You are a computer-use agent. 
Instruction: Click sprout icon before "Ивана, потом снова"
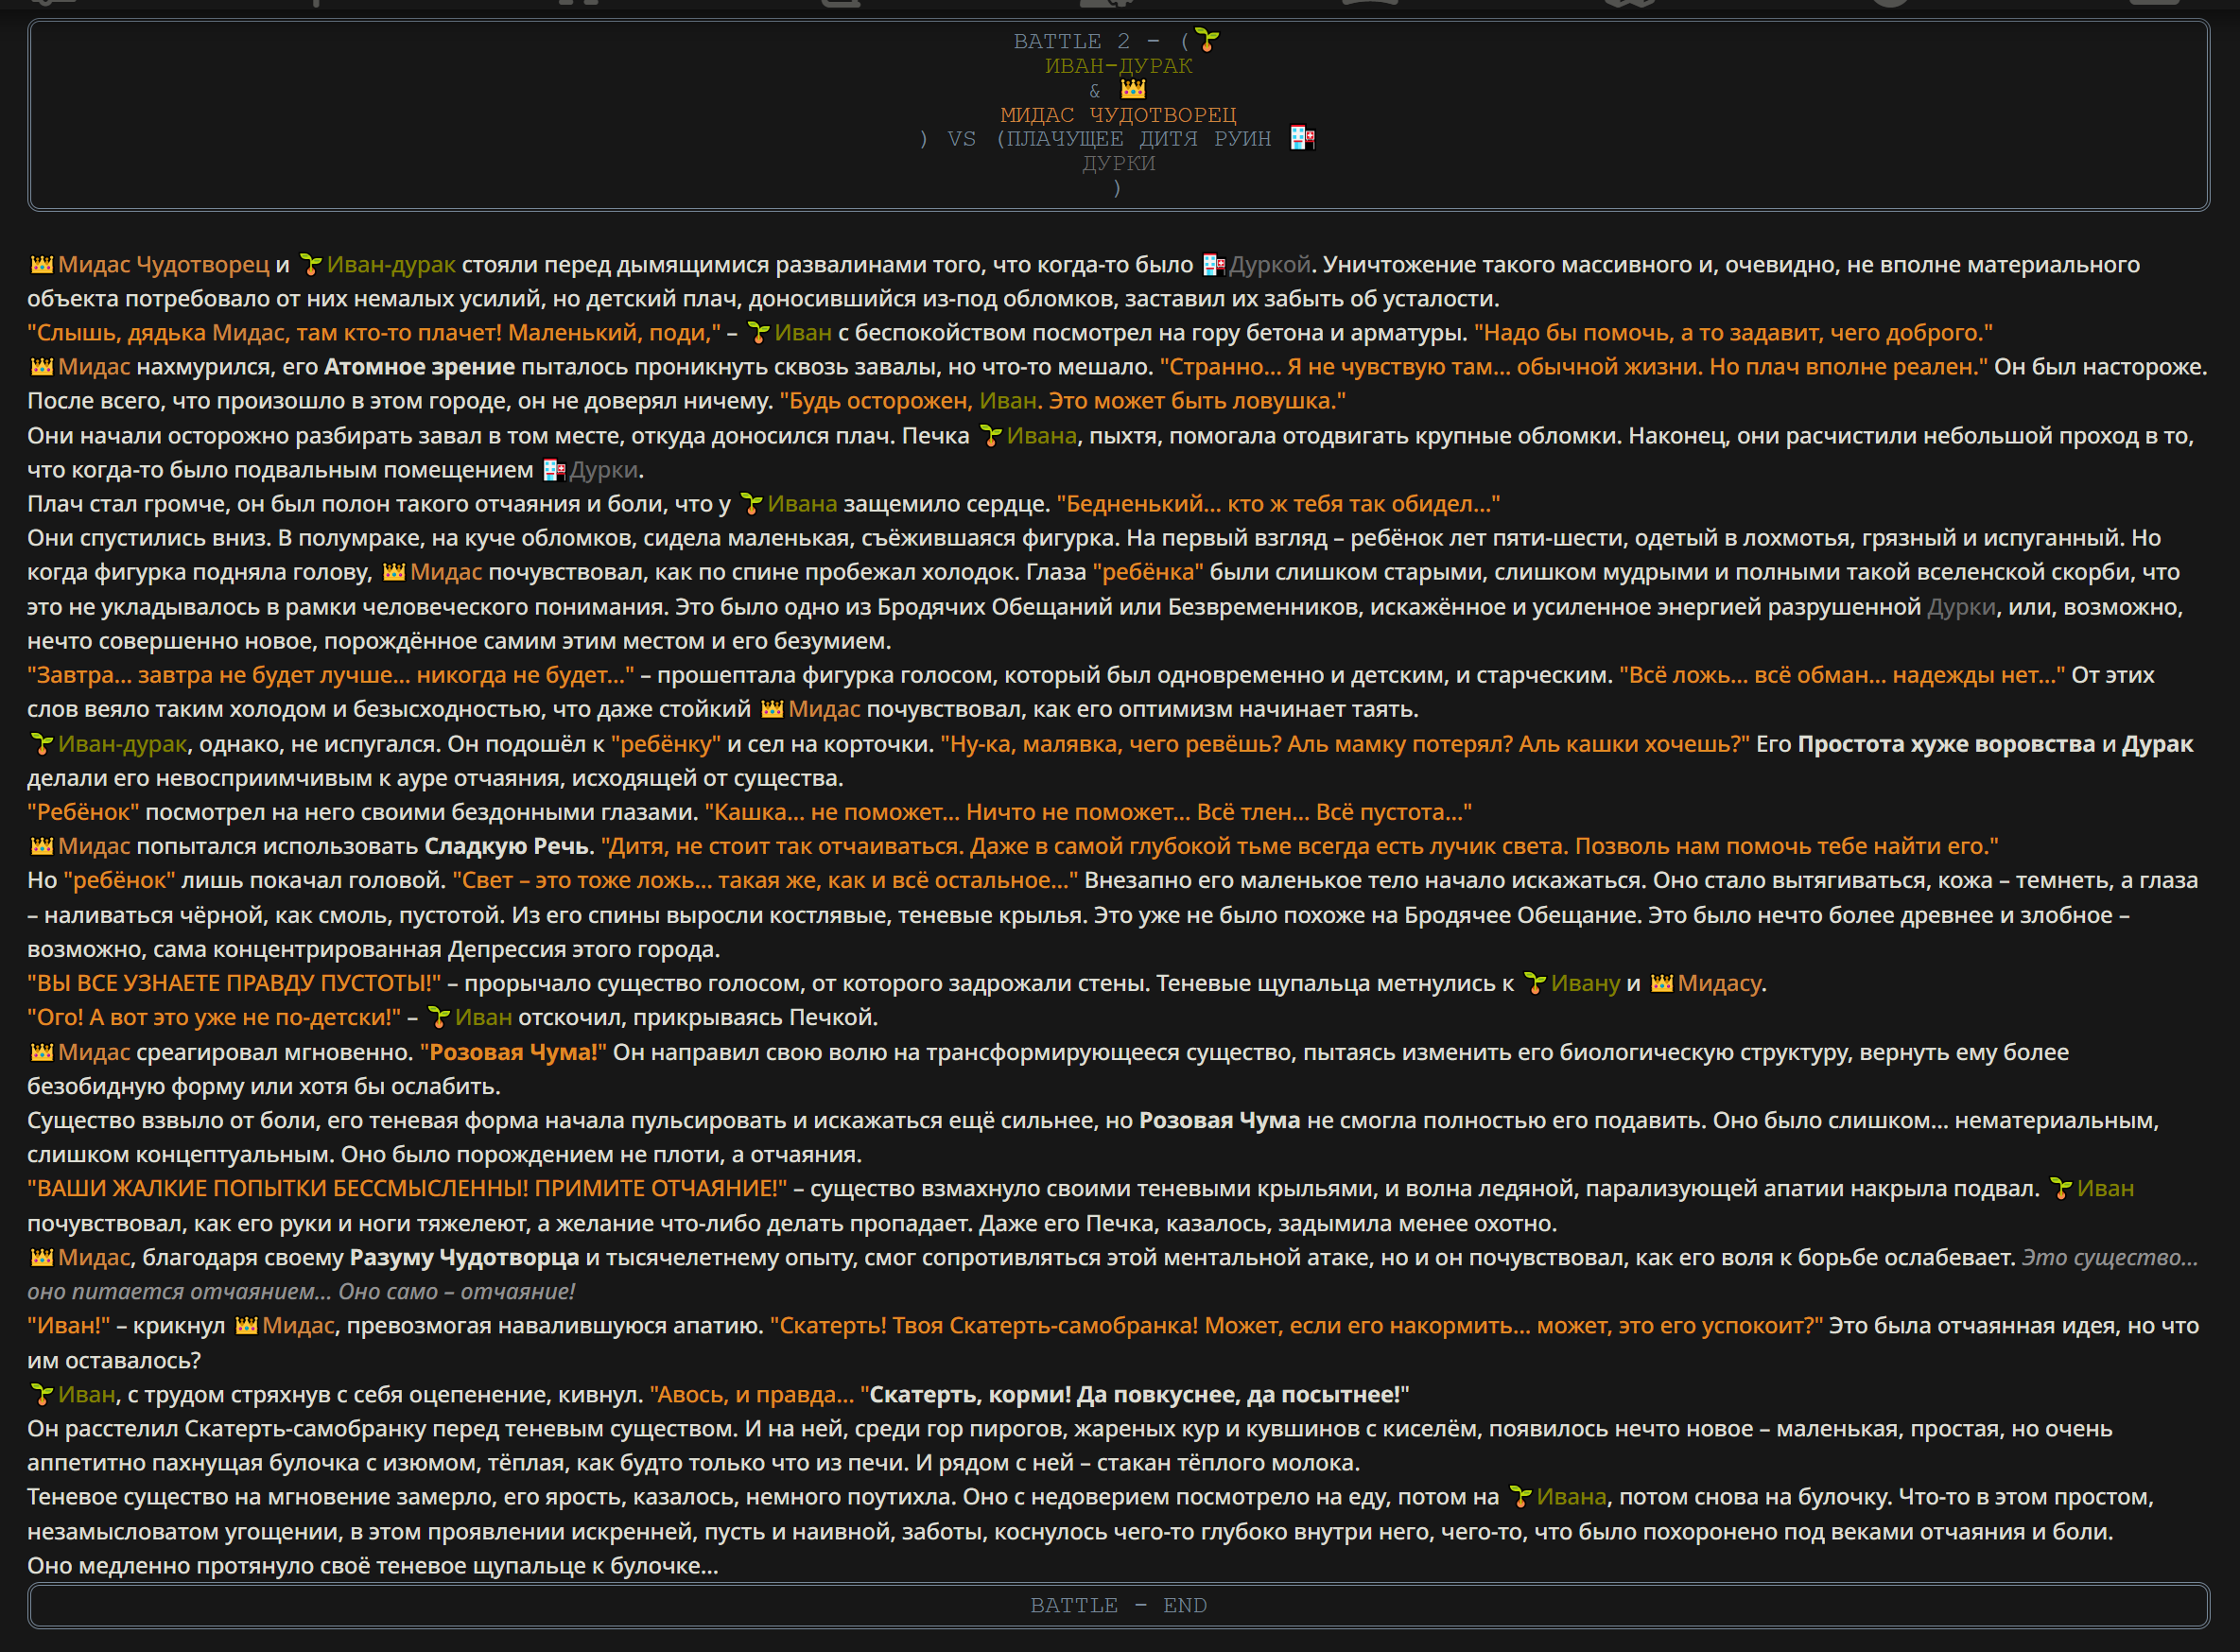click(x=1520, y=1495)
